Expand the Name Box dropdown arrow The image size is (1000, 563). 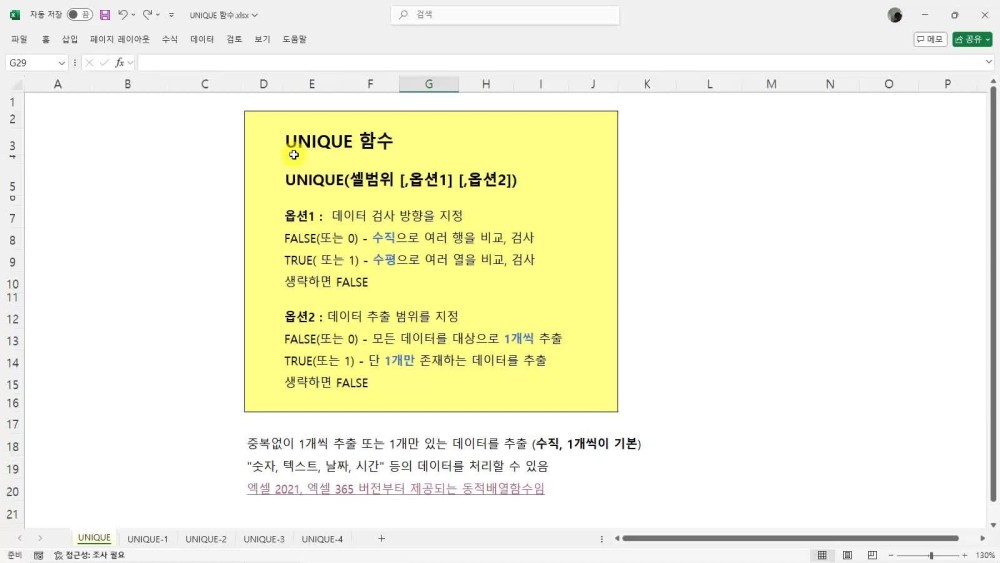point(62,62)
